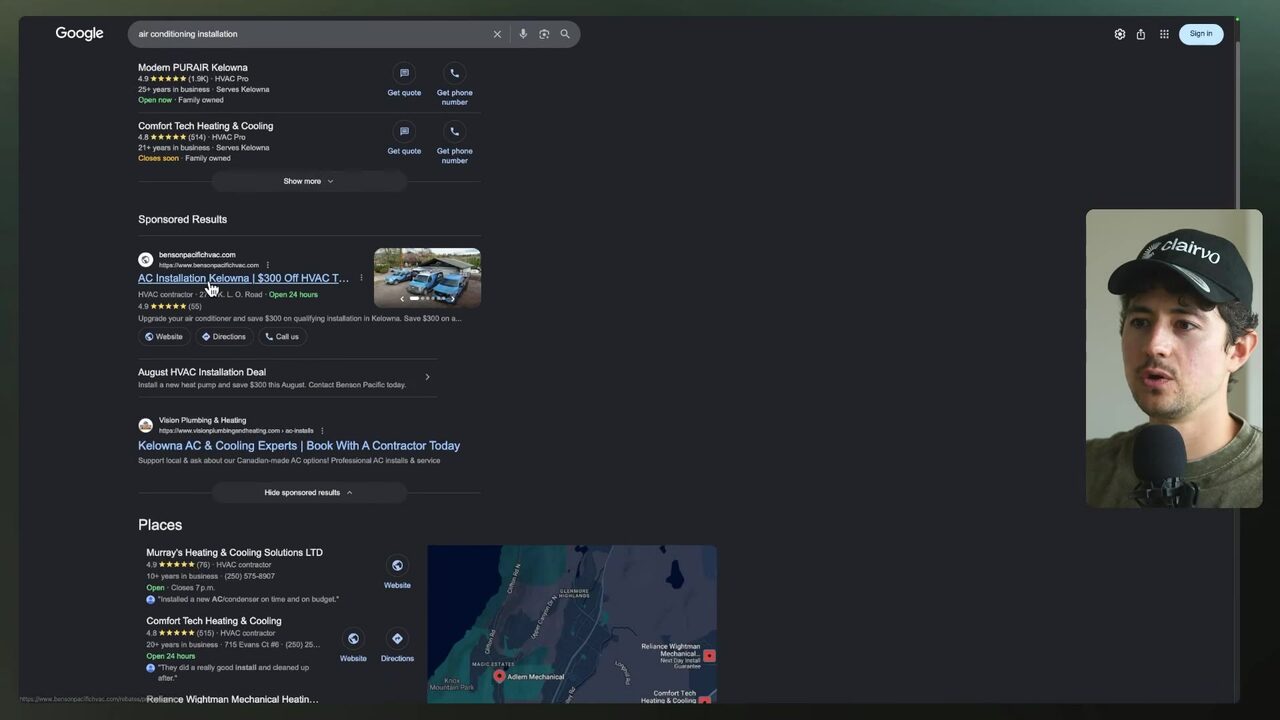Viewport: 1280px width, 720px height.
Task: Collapse sponsored results with Hide sponsored results
Action: [309, 492]
